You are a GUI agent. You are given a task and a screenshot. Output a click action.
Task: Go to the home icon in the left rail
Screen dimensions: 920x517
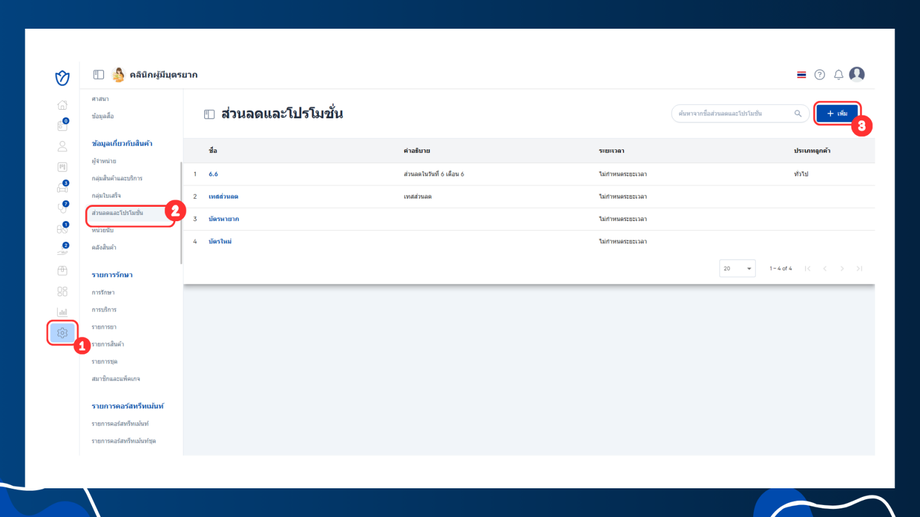[62, 105]
